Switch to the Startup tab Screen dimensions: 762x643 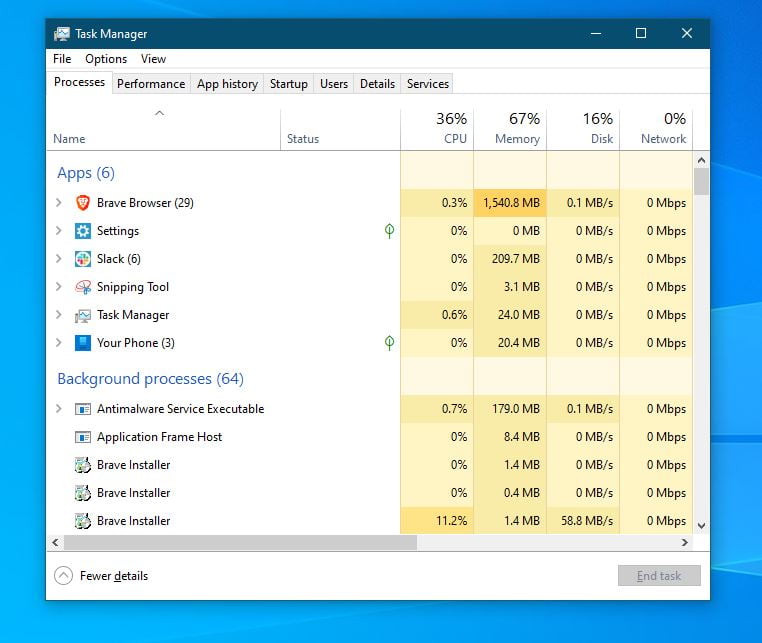289,84
